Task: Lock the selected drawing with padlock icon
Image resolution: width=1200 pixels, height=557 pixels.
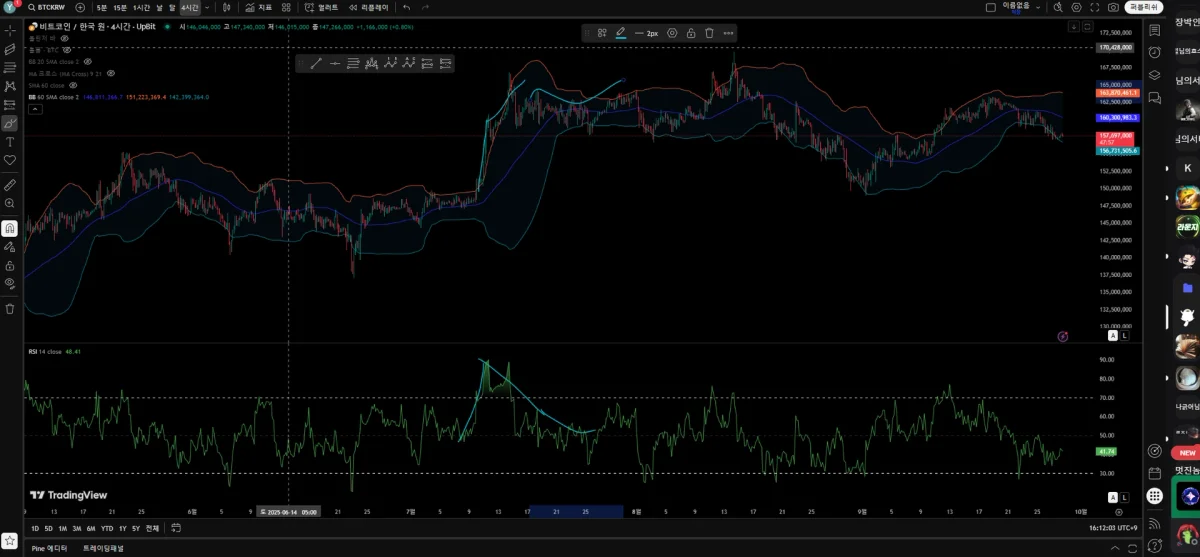Action: tap(691, 33)
